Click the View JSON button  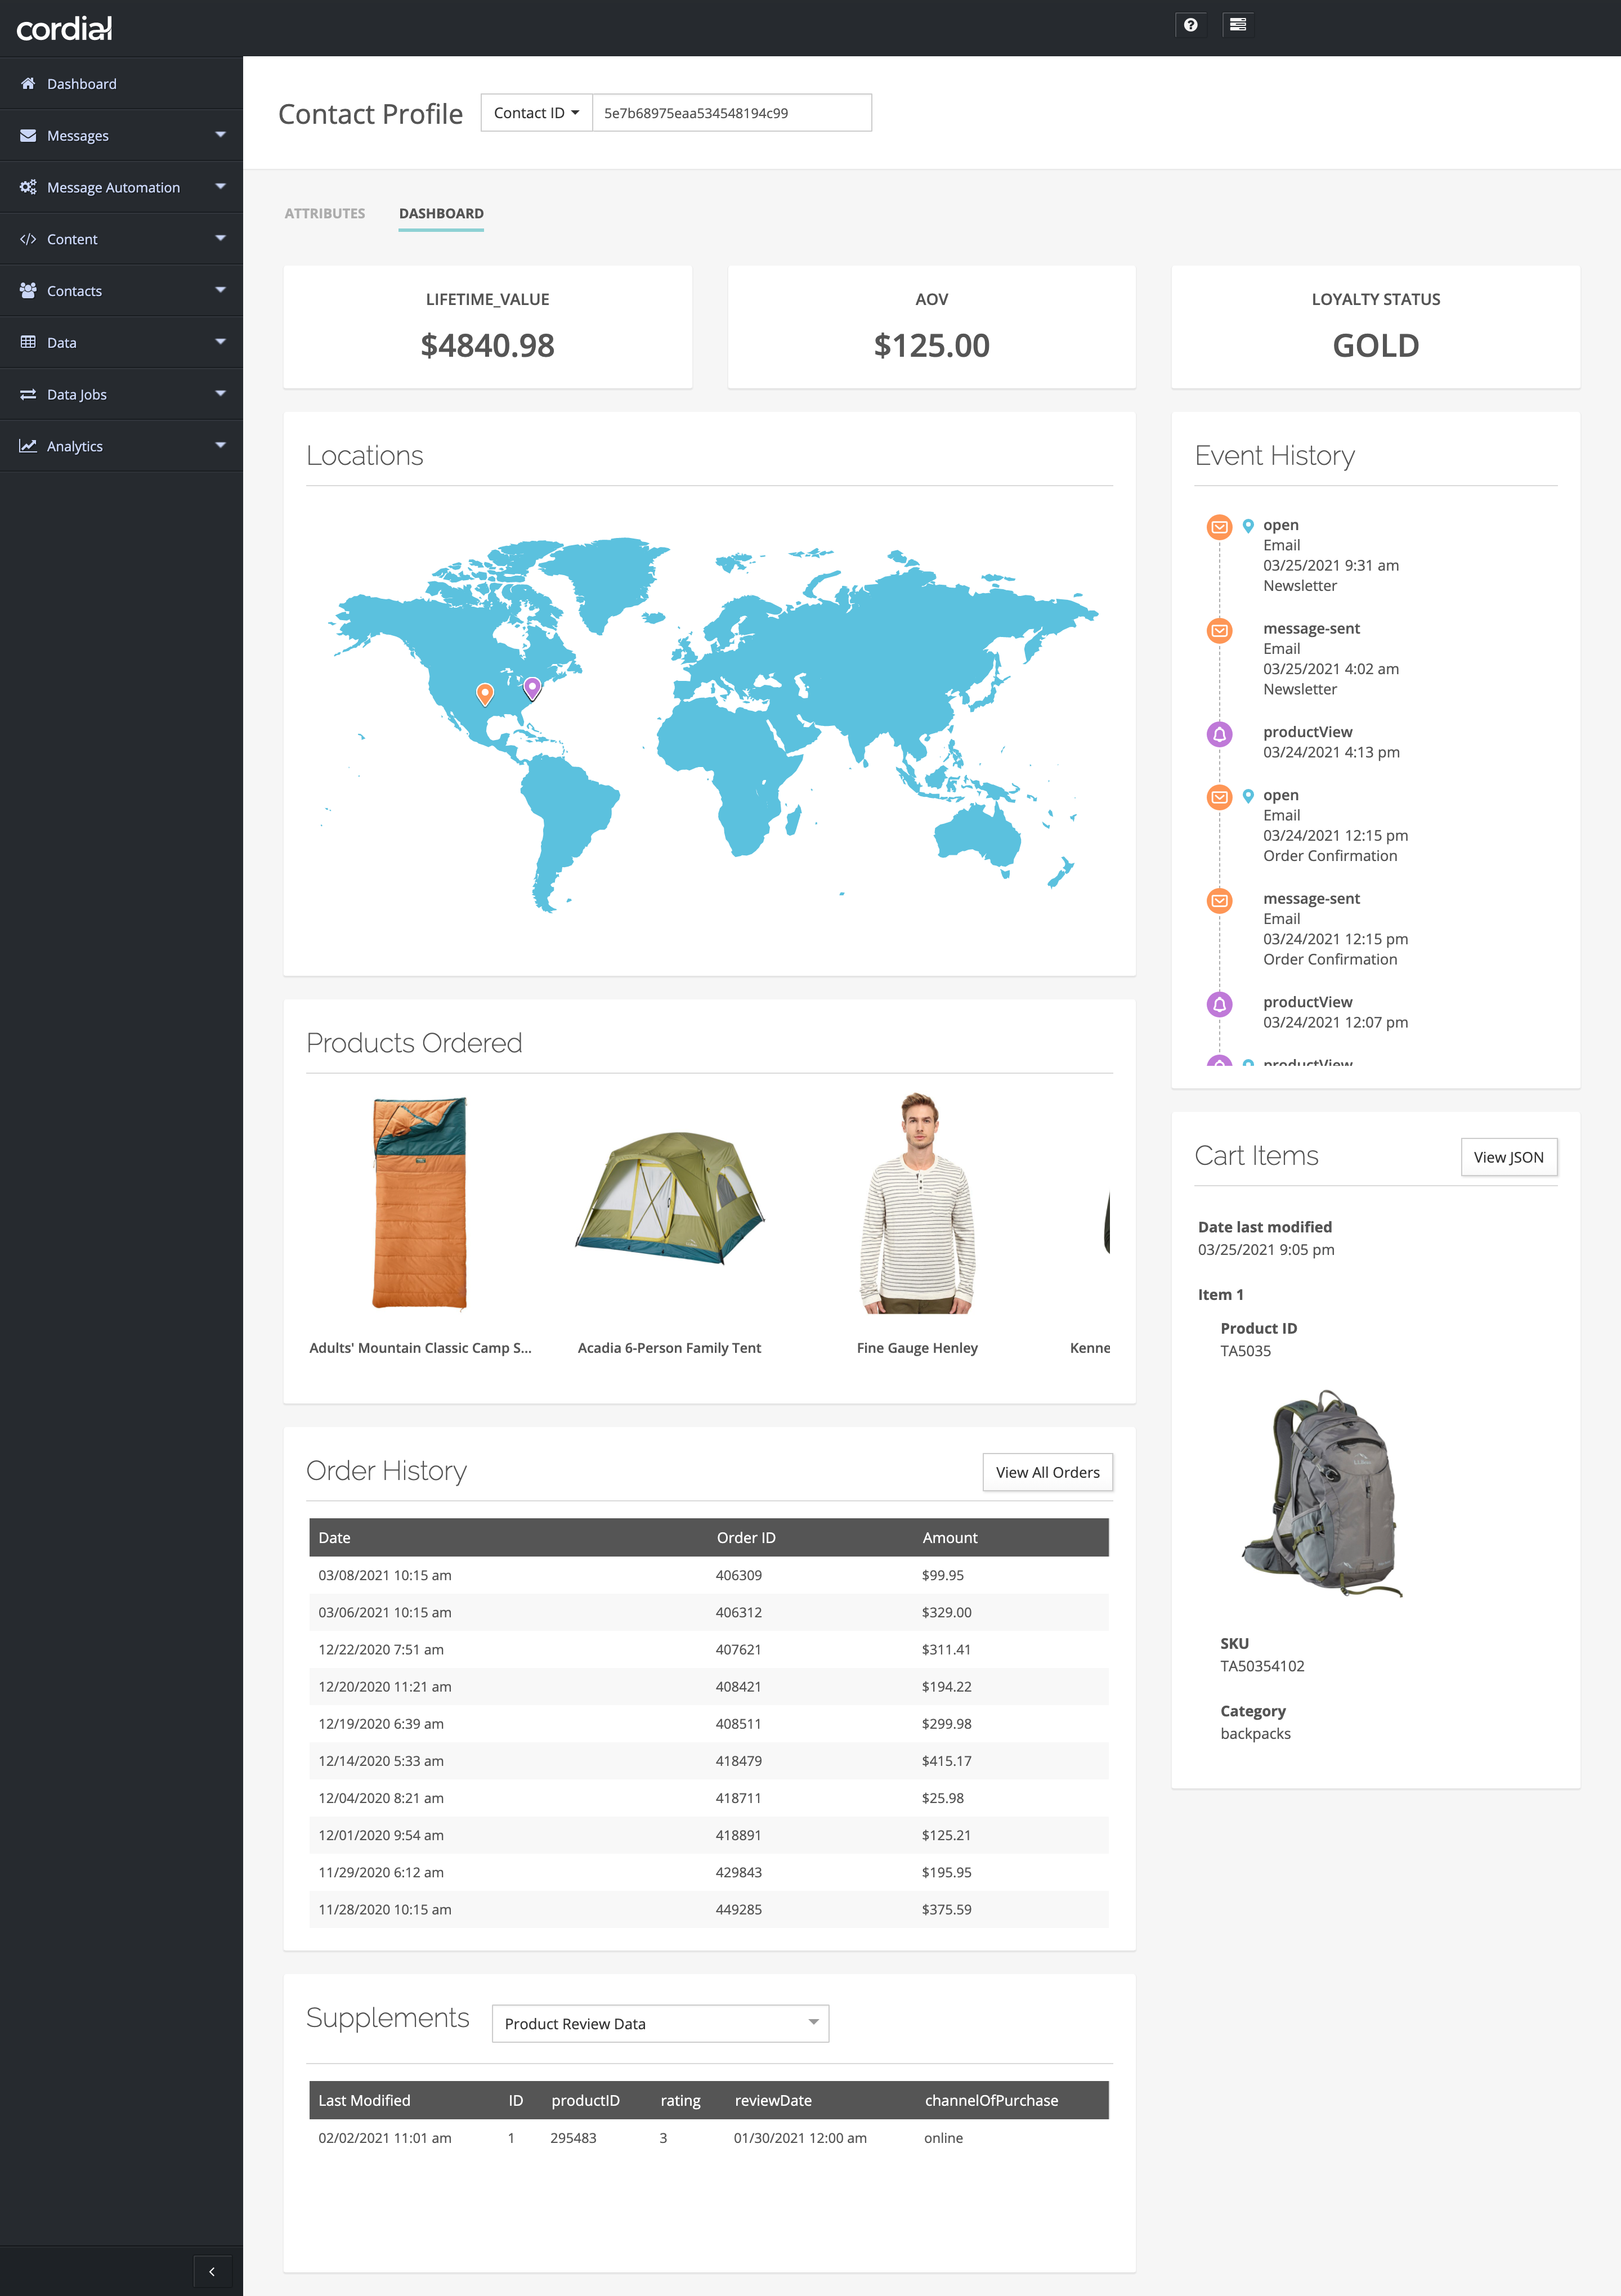coord(1508,1157)
